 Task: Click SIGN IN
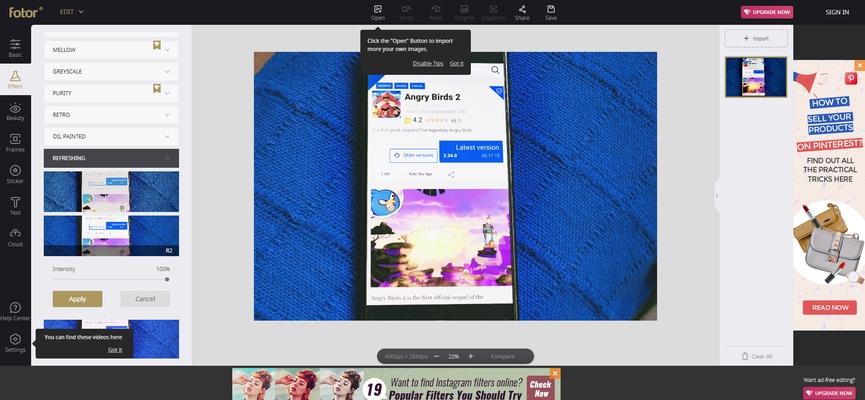(x=837, y=12)
